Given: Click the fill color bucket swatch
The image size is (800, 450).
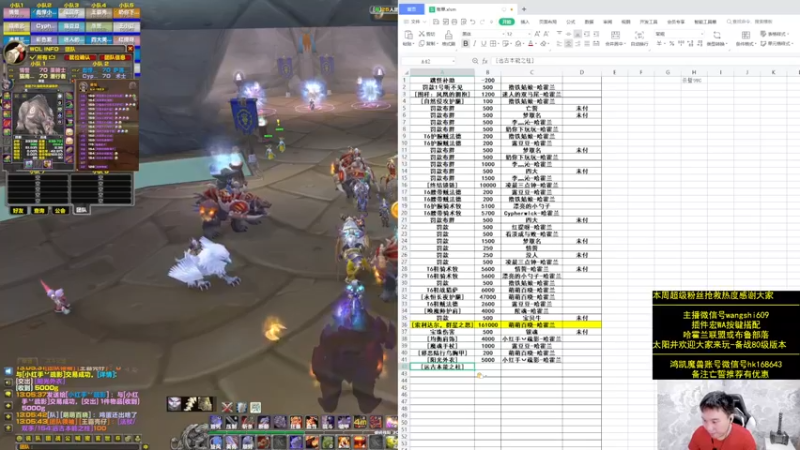Looking at the screenshot, I should pos(518,44).
